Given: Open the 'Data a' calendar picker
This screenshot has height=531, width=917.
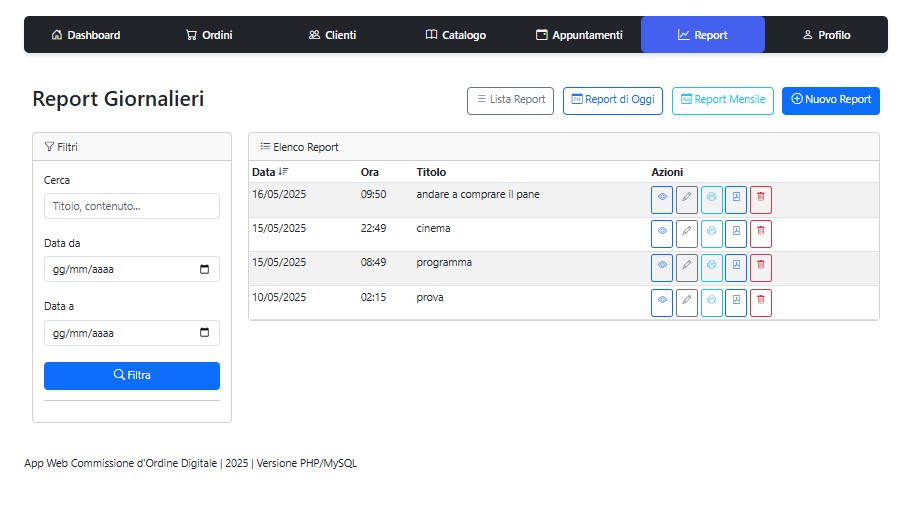Looking at the screenshot, I should 205,334.
